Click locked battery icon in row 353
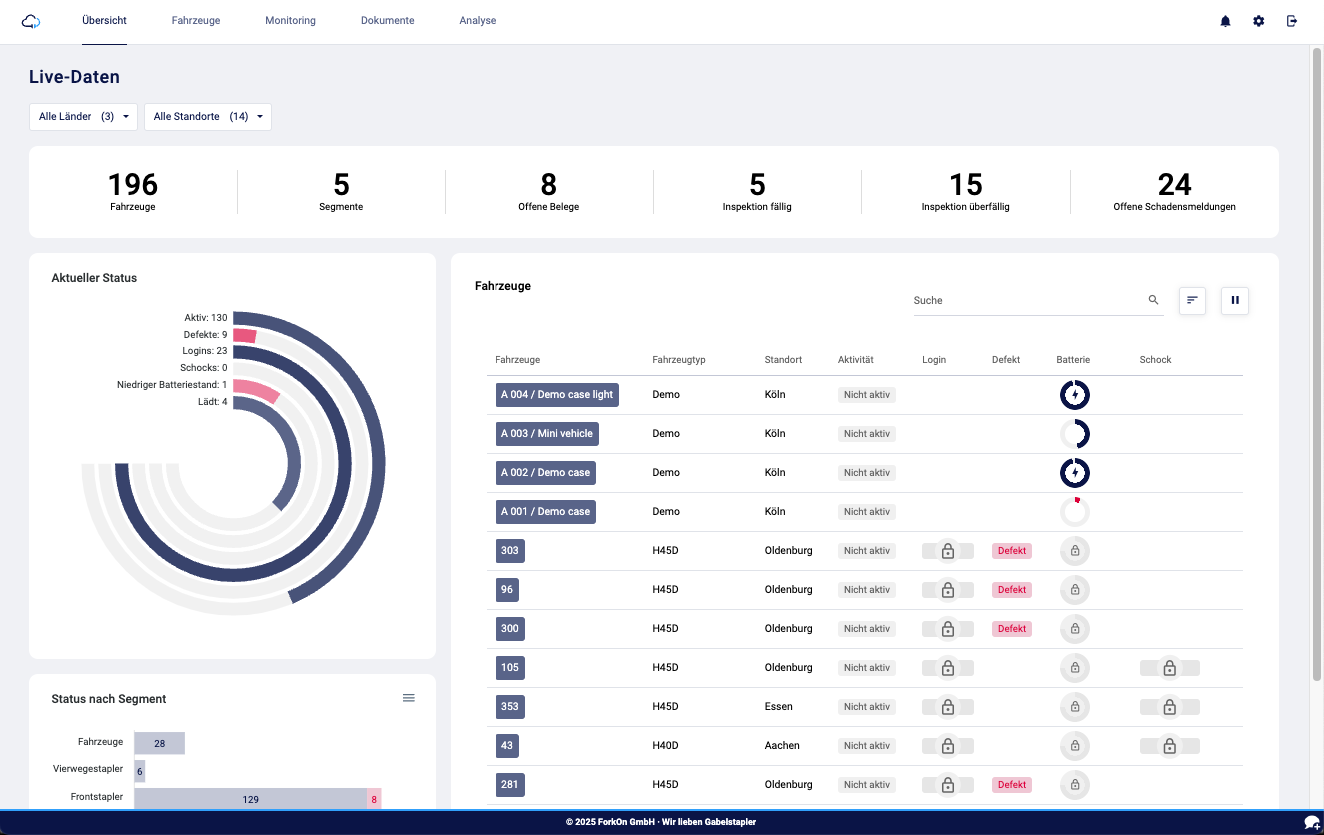 [1075, 707]
